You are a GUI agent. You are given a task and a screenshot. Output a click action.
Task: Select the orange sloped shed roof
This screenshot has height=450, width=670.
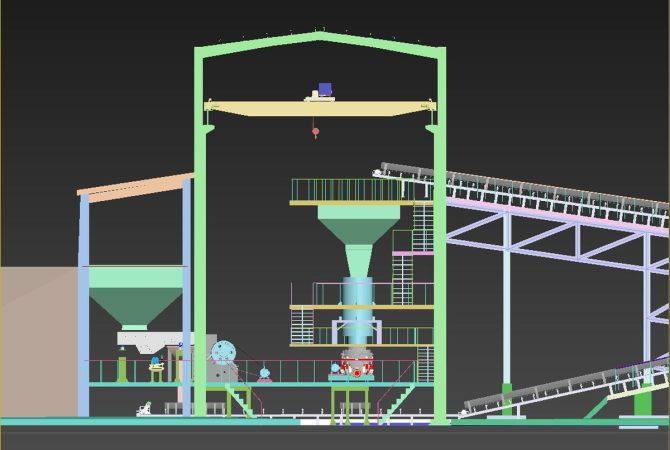135,186
